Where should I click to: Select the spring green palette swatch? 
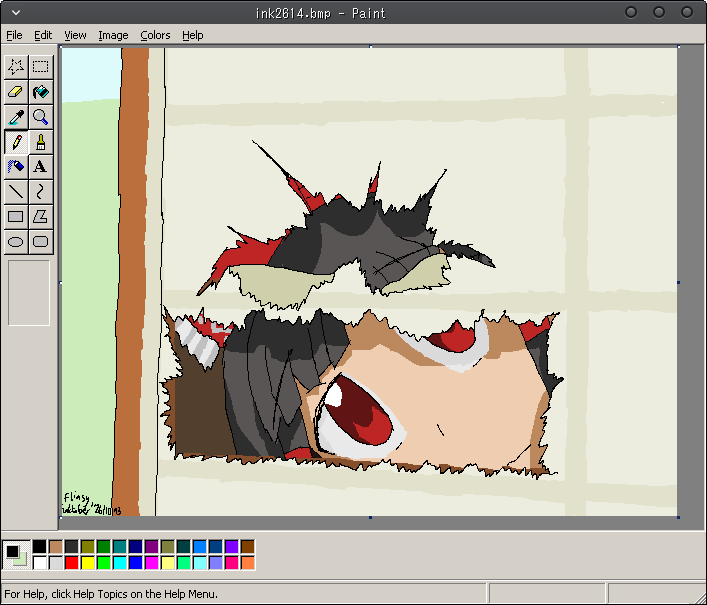[184, 563]
